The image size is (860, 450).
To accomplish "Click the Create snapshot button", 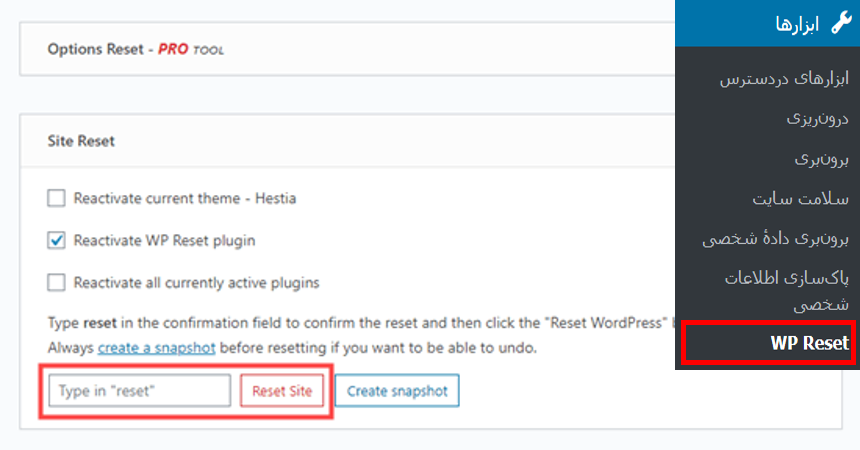I will point(397,391).
